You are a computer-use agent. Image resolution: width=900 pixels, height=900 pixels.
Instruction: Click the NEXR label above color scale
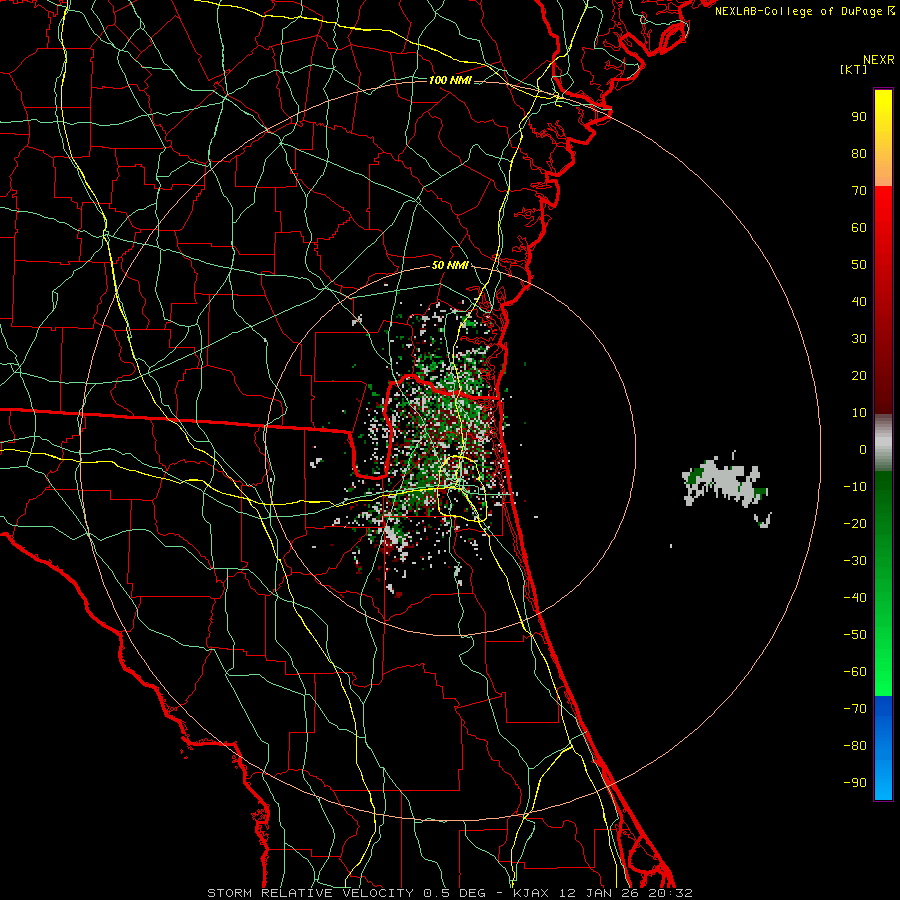(x=878, y=60)
